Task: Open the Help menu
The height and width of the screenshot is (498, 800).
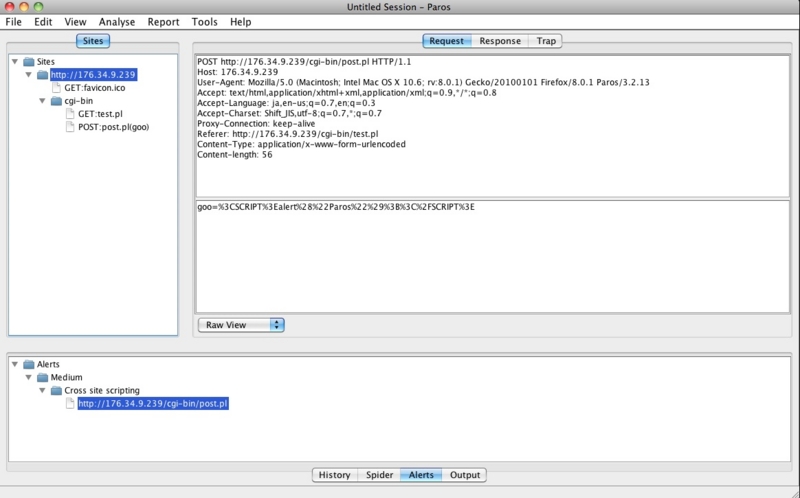Action: pos(240,22)
